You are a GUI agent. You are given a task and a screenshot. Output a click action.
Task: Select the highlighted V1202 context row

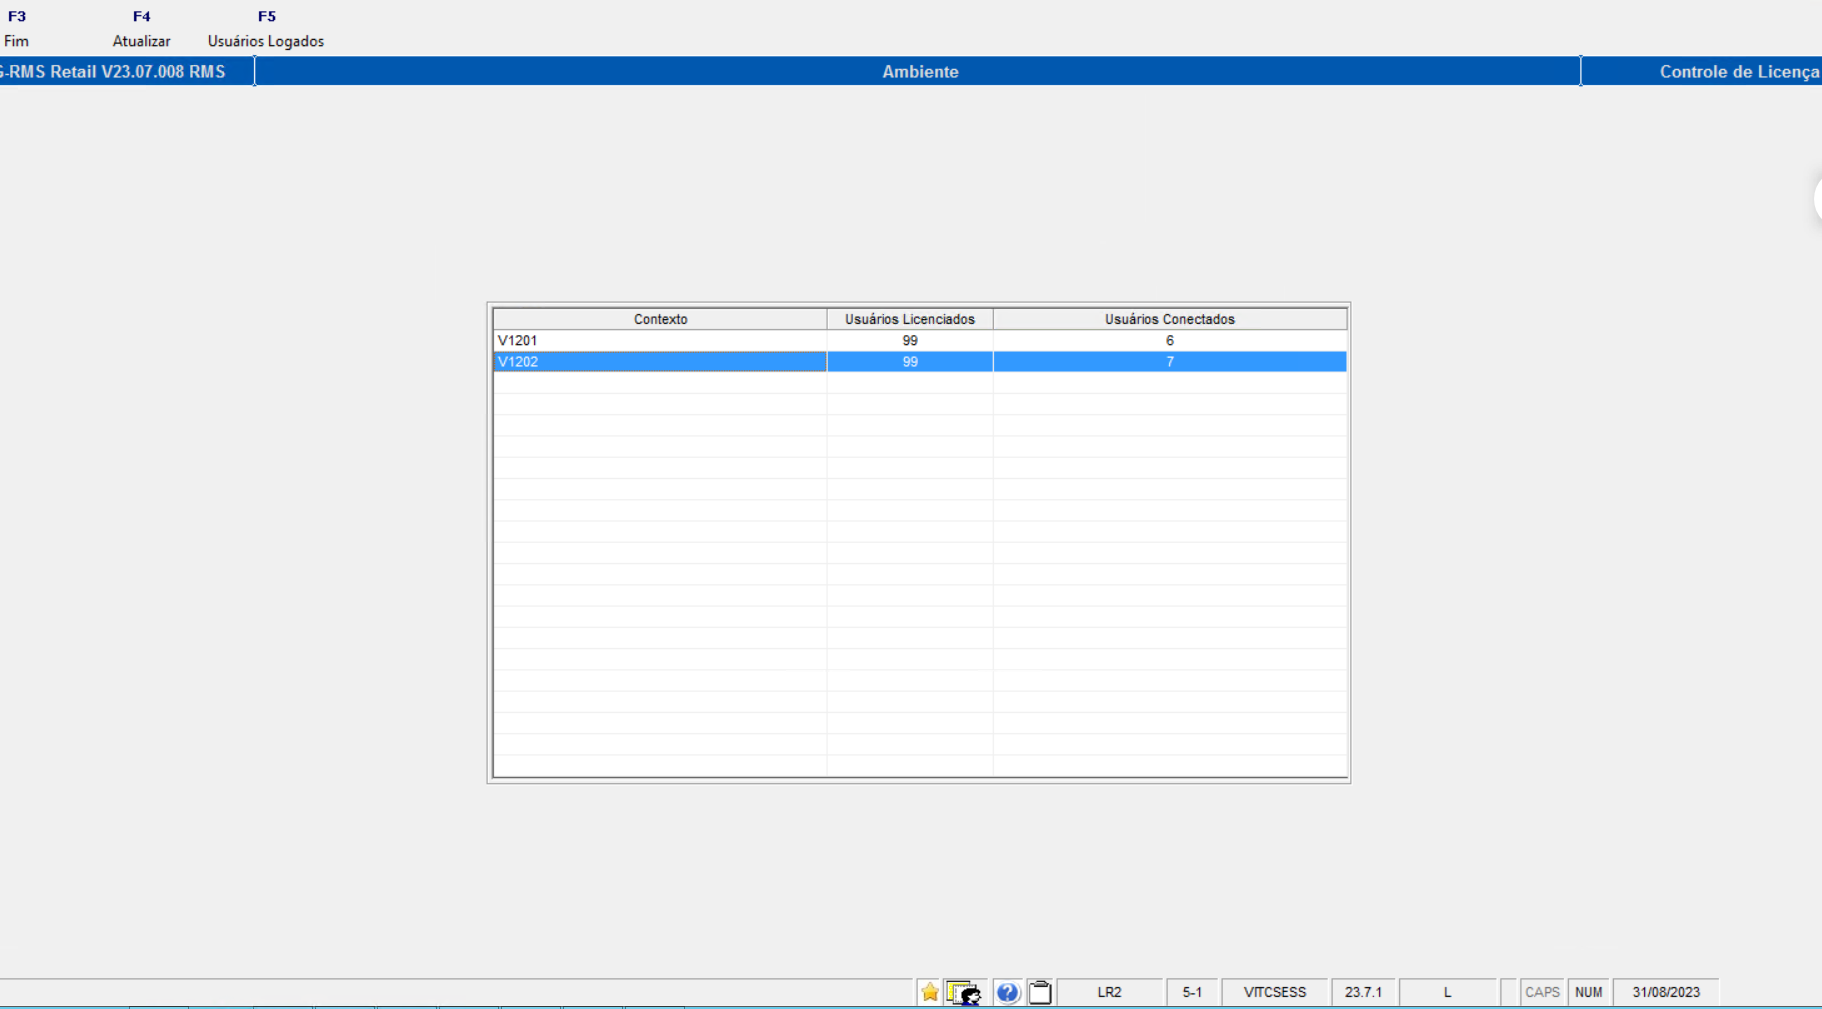click(659, 362)
